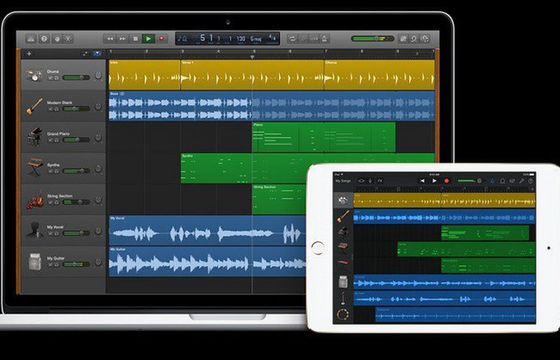Image resolution: width=560 pixels, height=360 pixels.
Task: Select the My Vocal audio region
Action: tap(207, 230)
